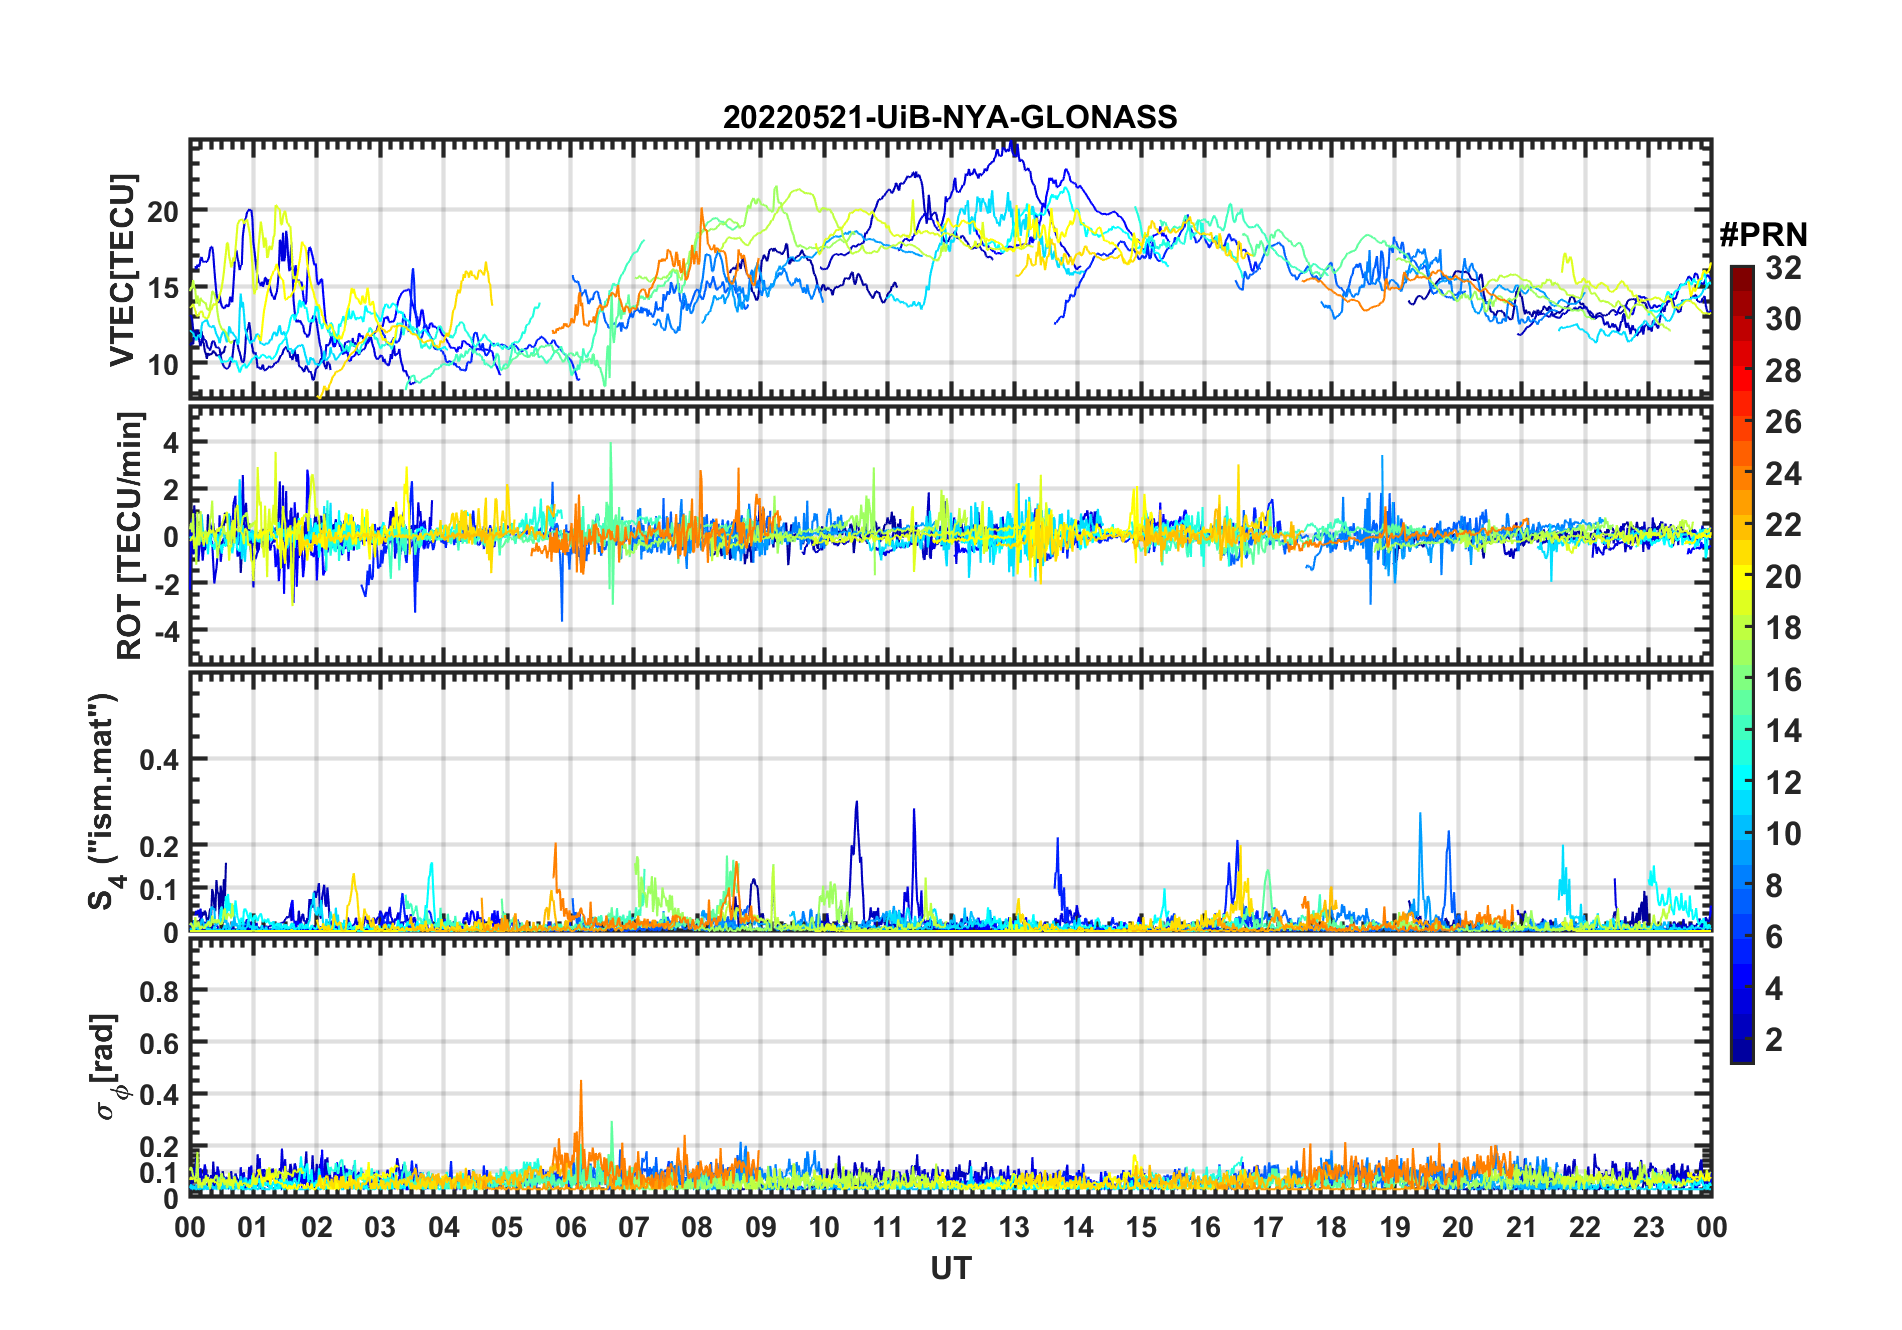The width and height of the screenshot is (1902, 1330).
Task: Click tick value "0.2" on the S4 axis
Action: 160,846
